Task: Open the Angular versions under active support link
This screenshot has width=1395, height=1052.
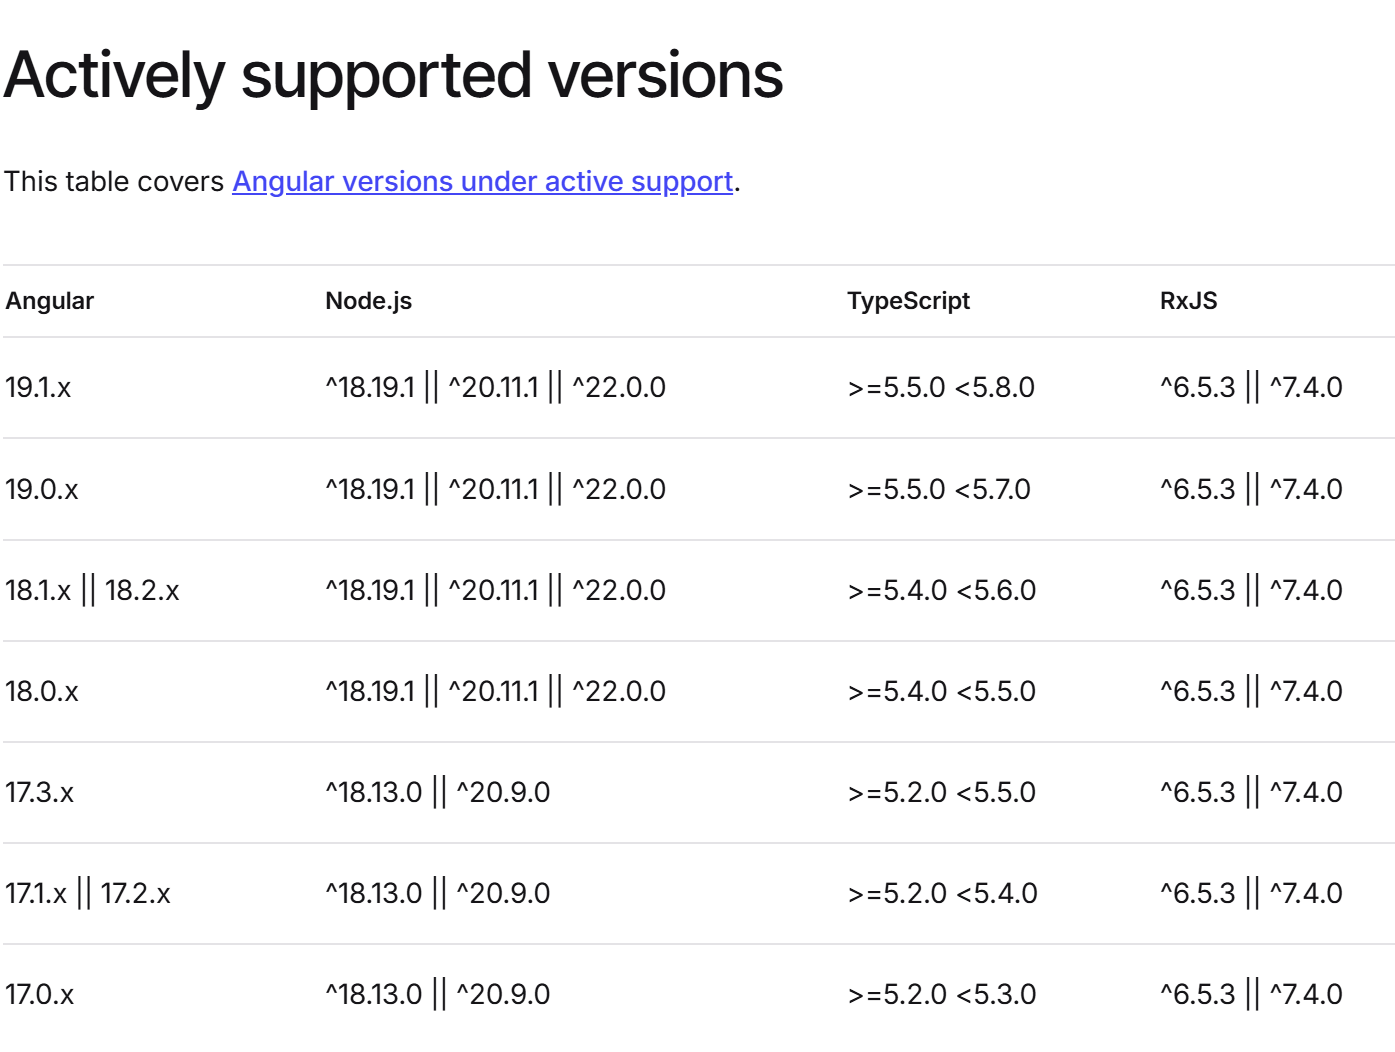Action: coord(482,182)
